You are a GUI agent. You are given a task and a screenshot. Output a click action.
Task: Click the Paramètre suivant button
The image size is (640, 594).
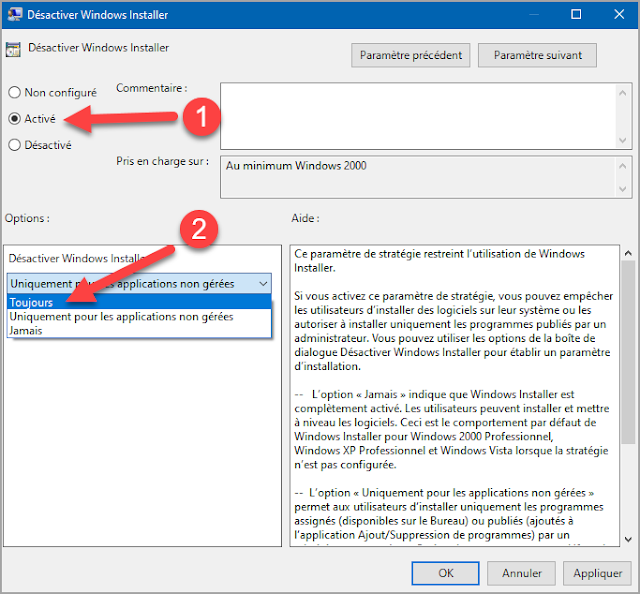[537, 55]
